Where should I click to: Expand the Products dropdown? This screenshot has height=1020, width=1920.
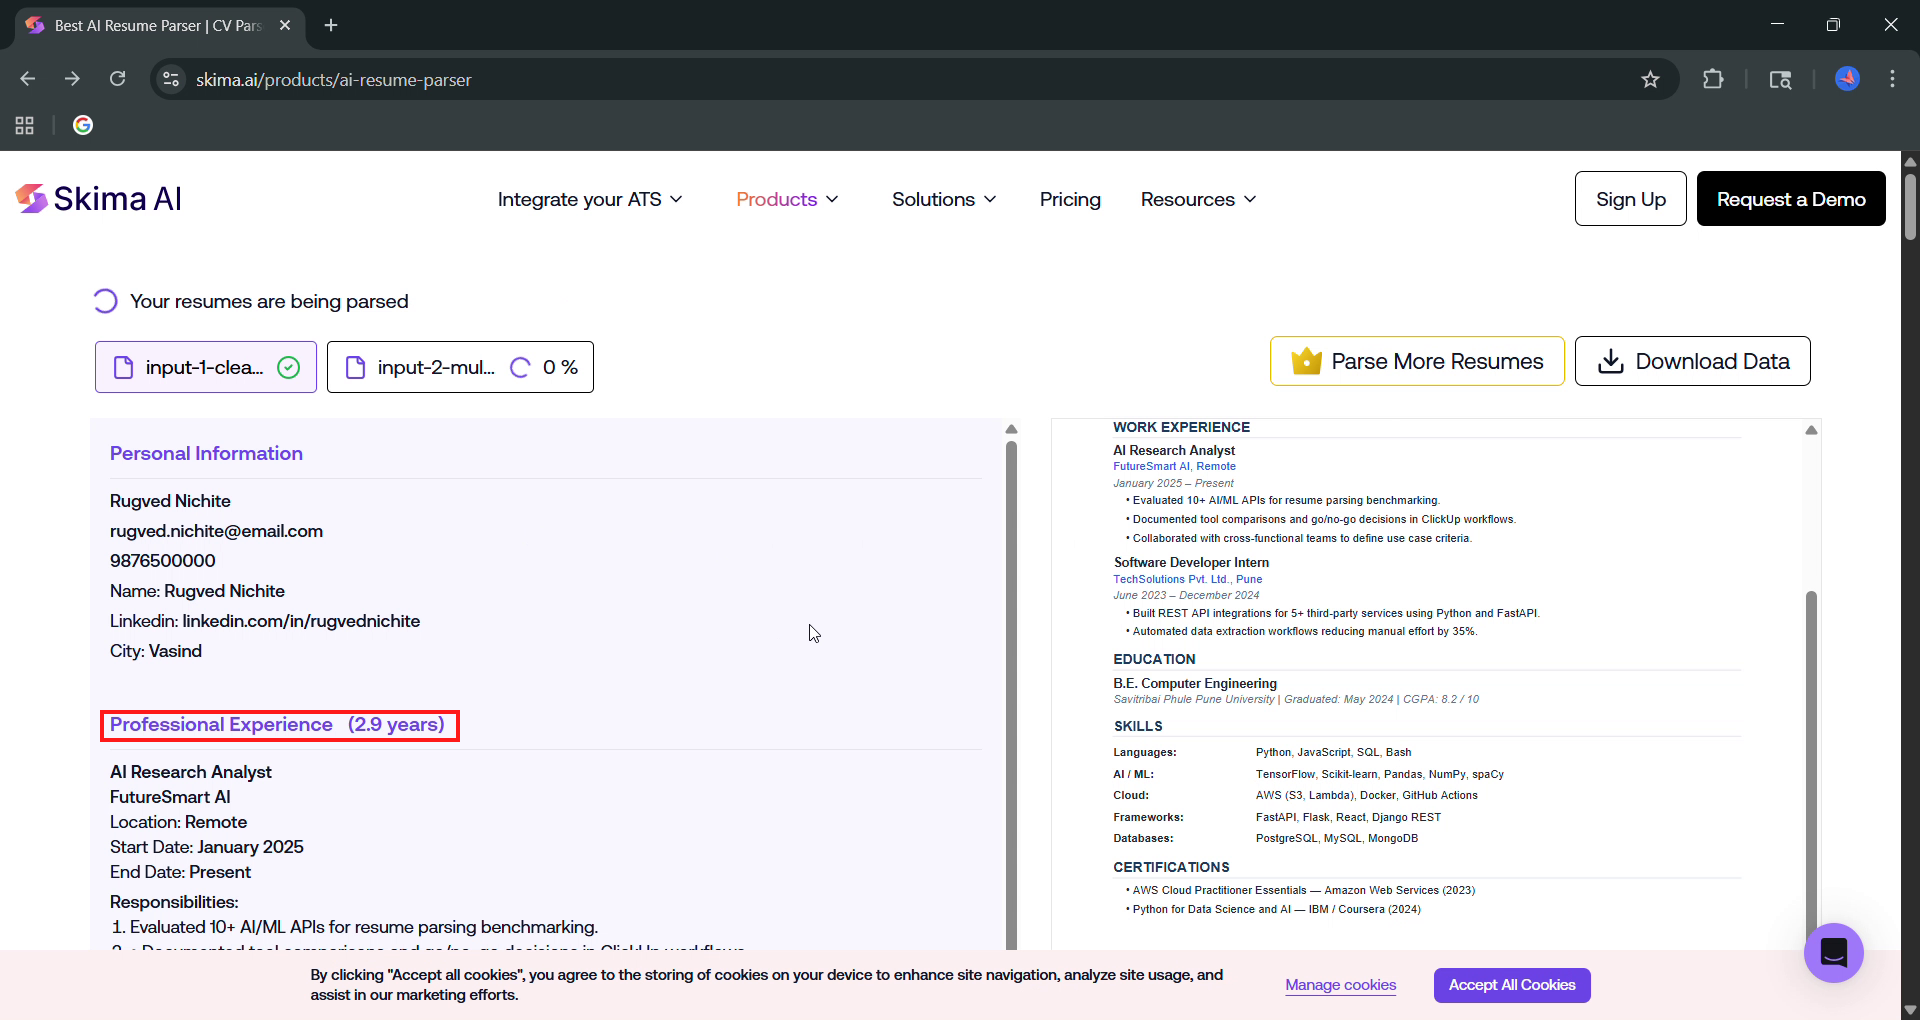(x=787, y=199)
